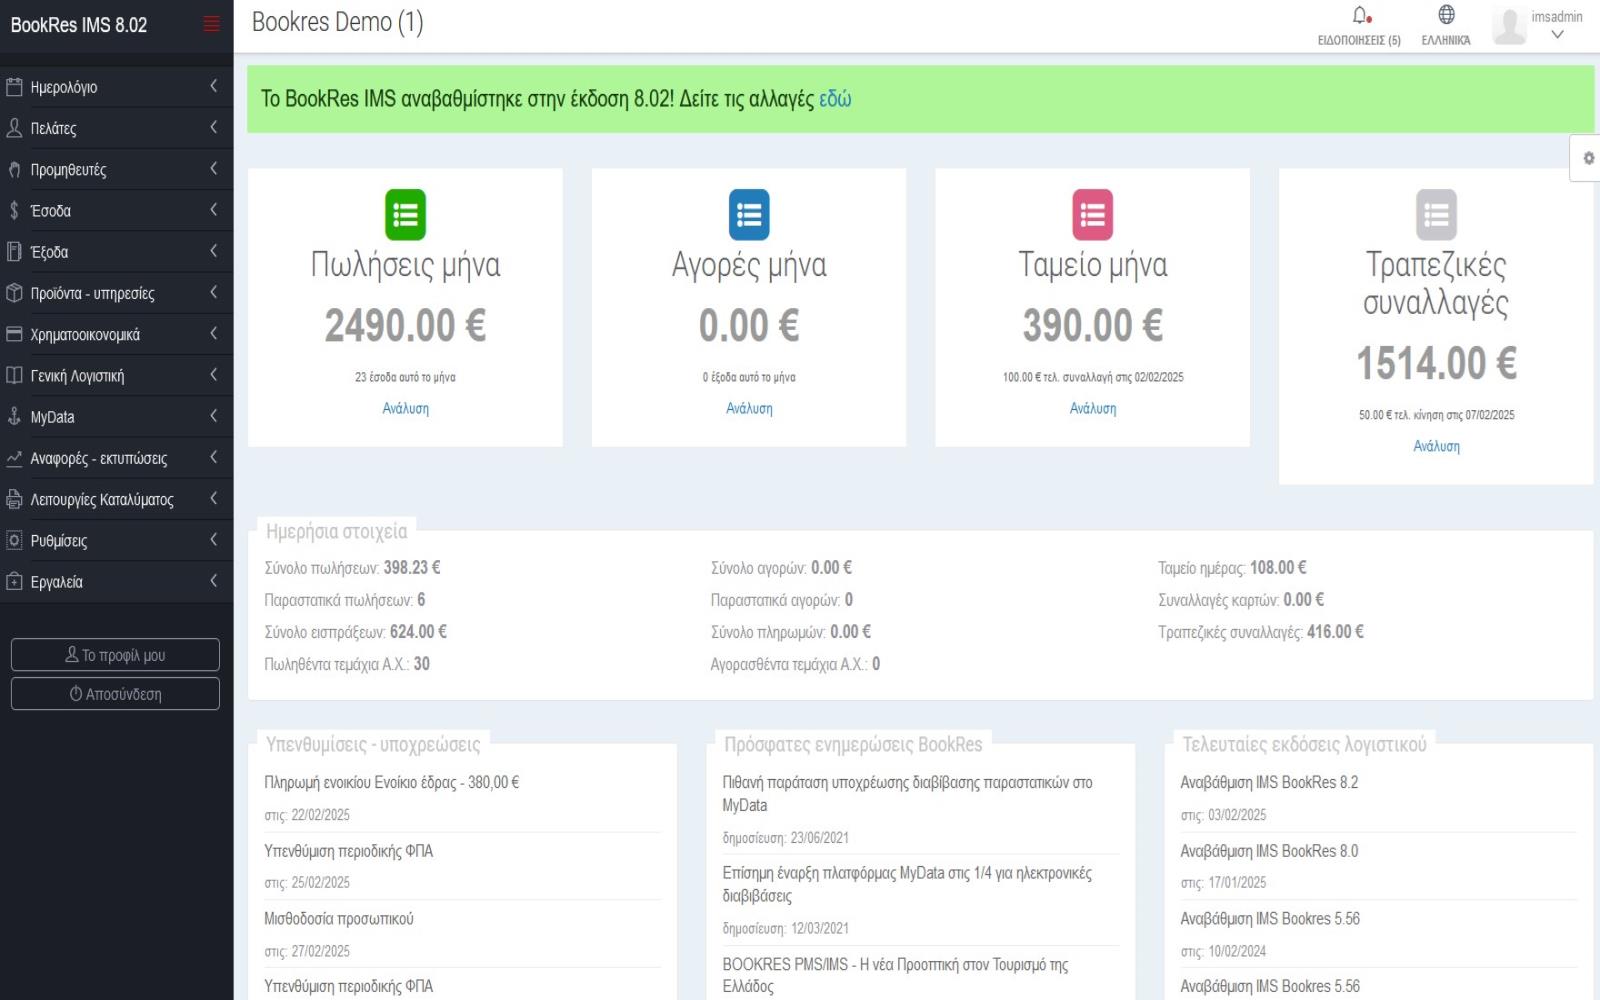Expand the Έξοδα chevron
The image size is (1600, 1000).
(x=213, y=251)
